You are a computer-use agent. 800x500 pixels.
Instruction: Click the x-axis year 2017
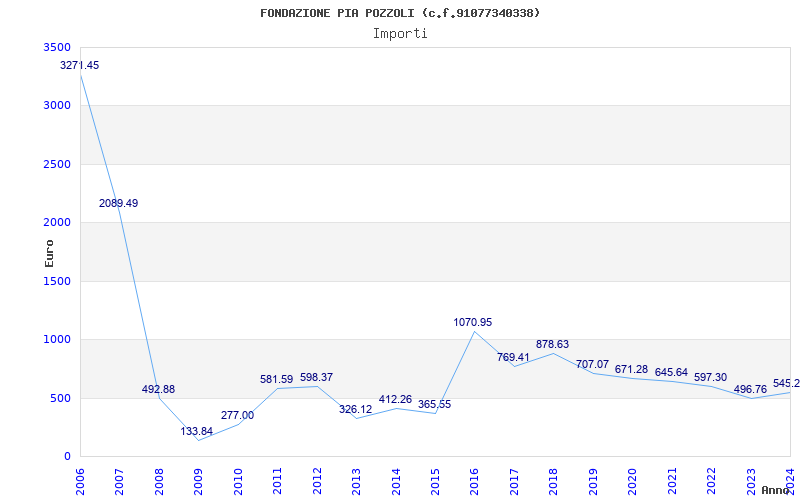(514, 480)
